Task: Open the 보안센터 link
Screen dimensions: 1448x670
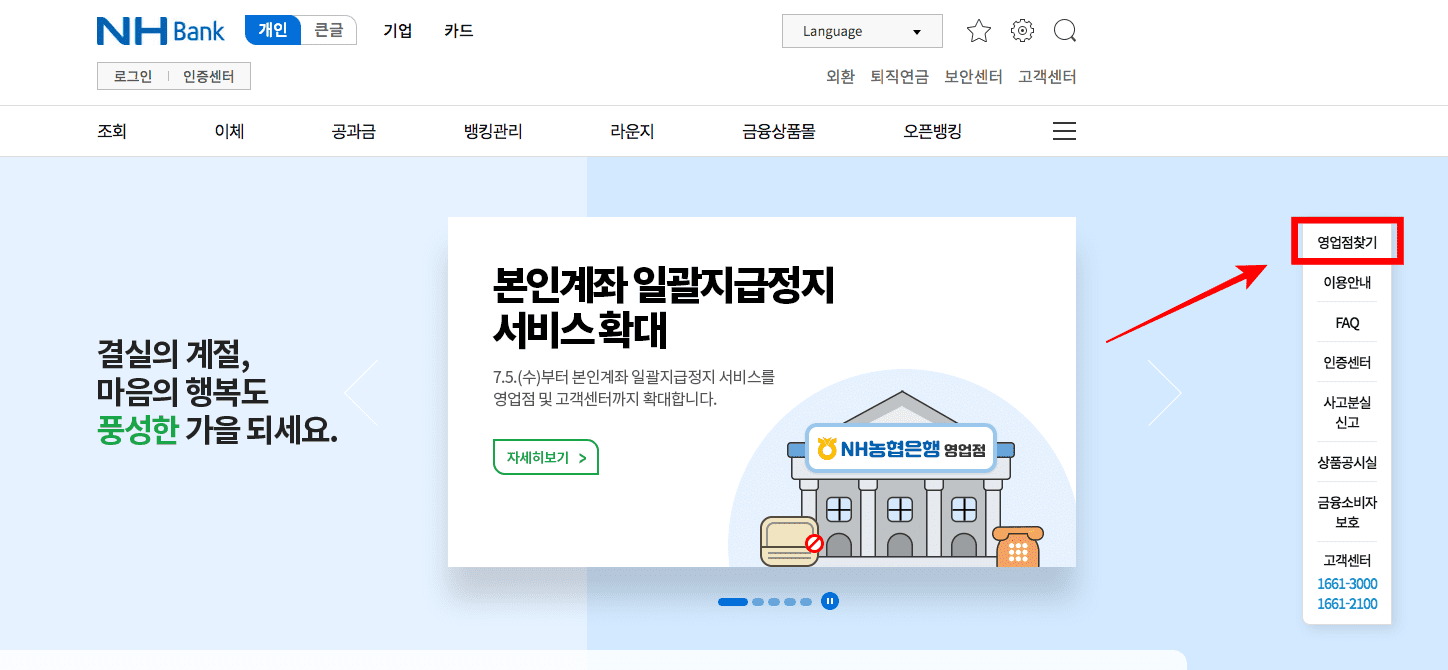Action: point(973,76)
